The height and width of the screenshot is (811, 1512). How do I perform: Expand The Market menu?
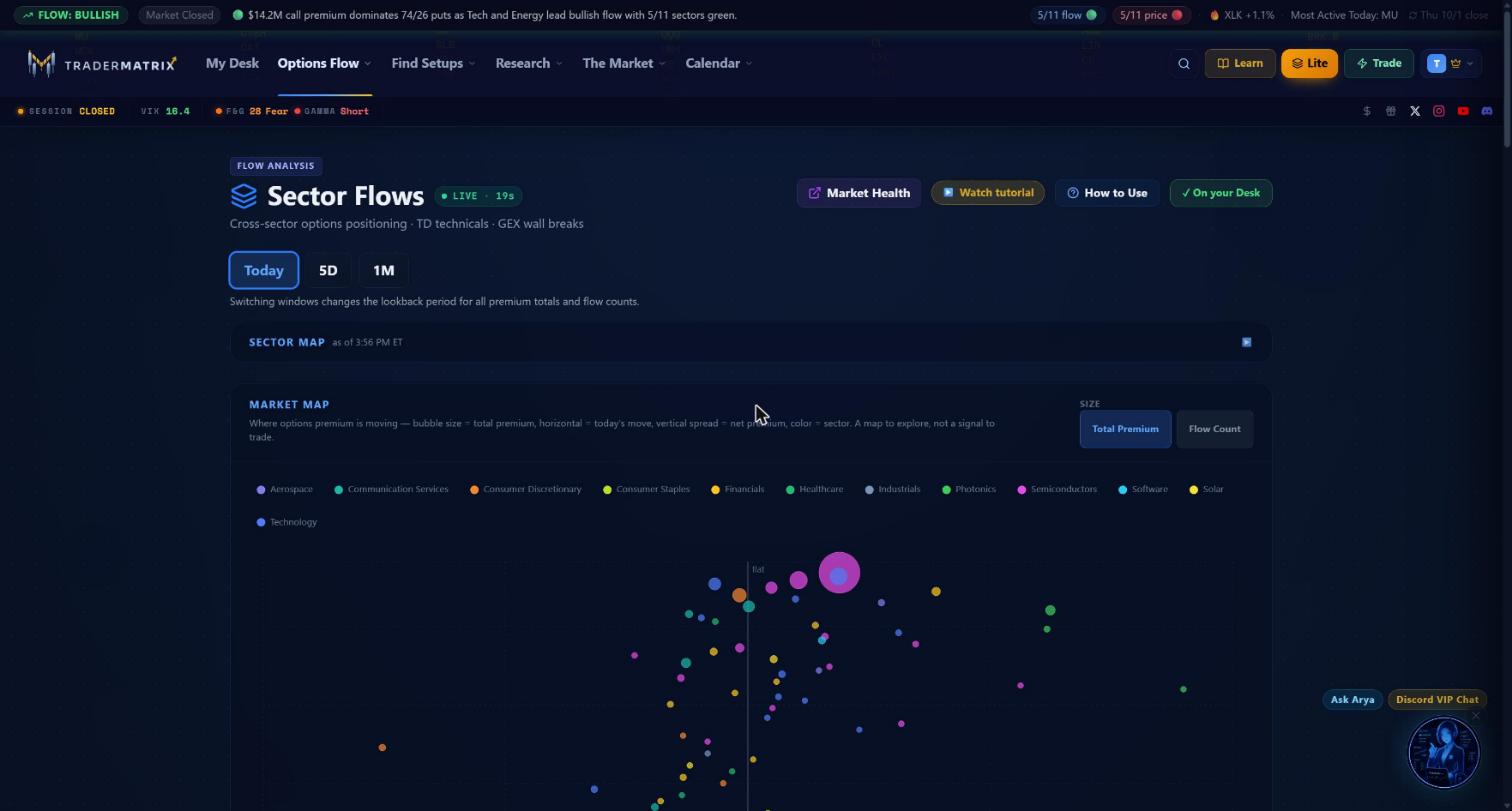tap(624, 63)
